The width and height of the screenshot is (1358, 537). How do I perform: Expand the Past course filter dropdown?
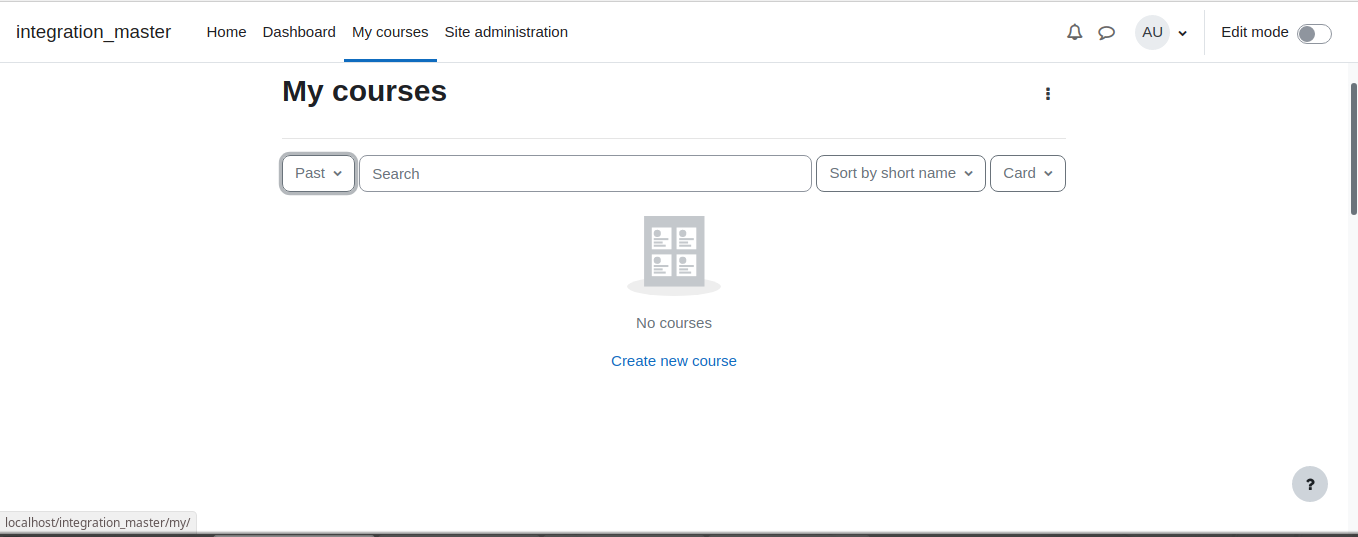(319, 173)
